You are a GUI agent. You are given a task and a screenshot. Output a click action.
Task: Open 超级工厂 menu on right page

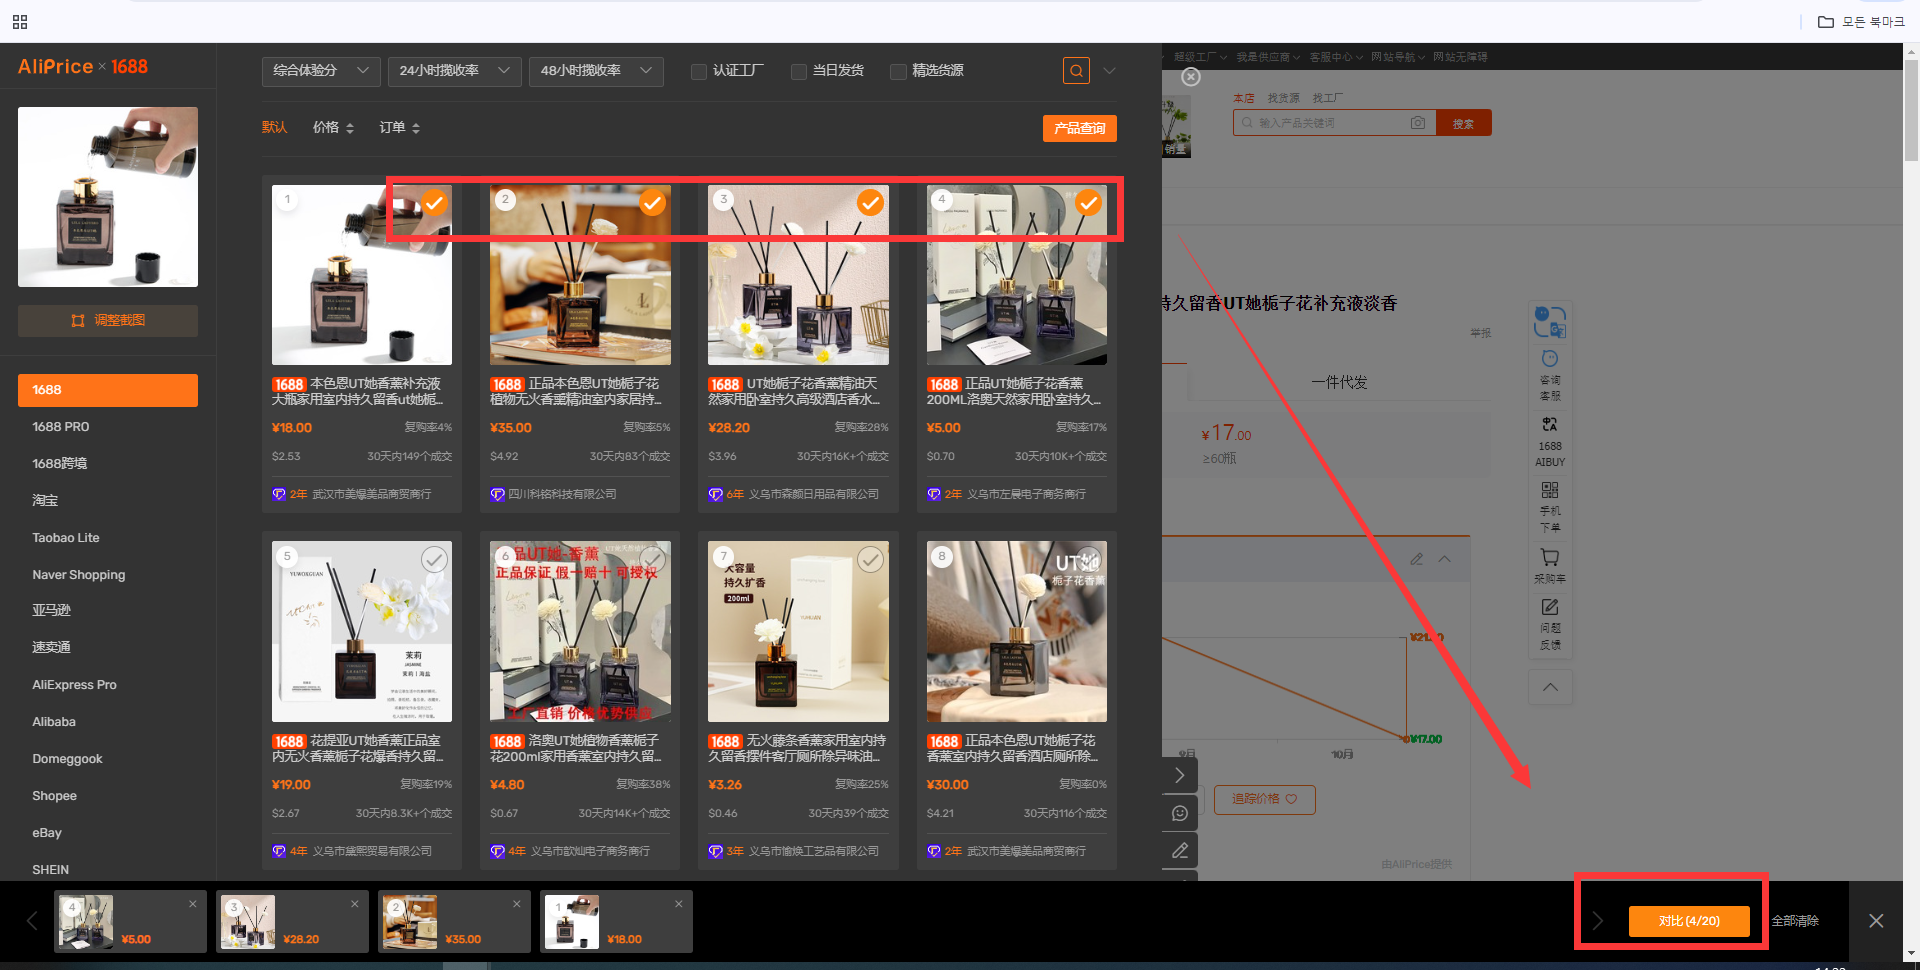pos(1200,57)
